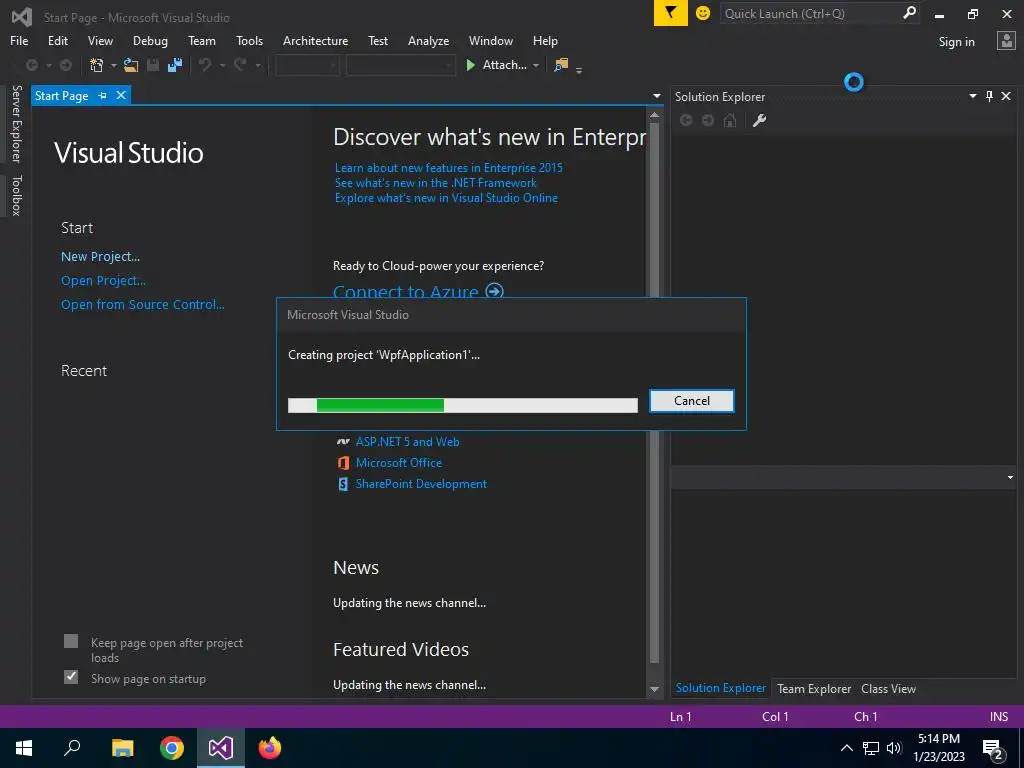Click the Navigate Backward toolbar icon

[x=31, y=65]
